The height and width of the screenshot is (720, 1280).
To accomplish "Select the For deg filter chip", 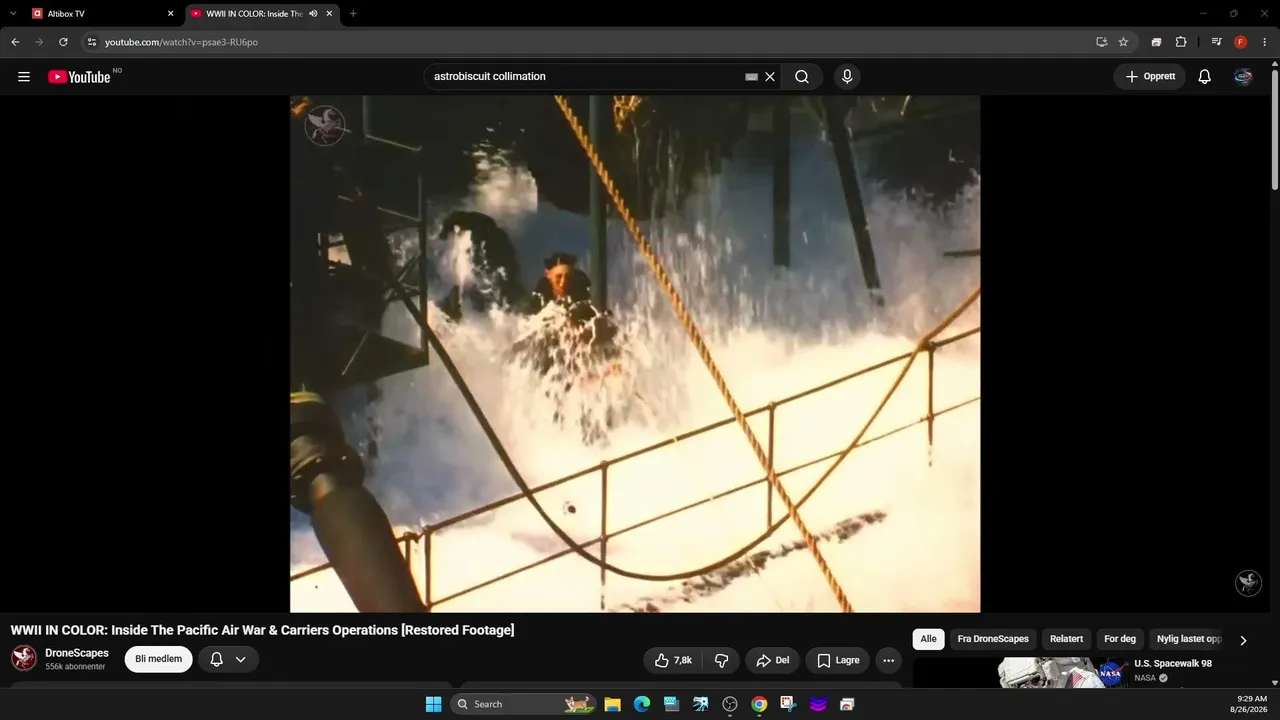I will click(x=1120, y=639).
